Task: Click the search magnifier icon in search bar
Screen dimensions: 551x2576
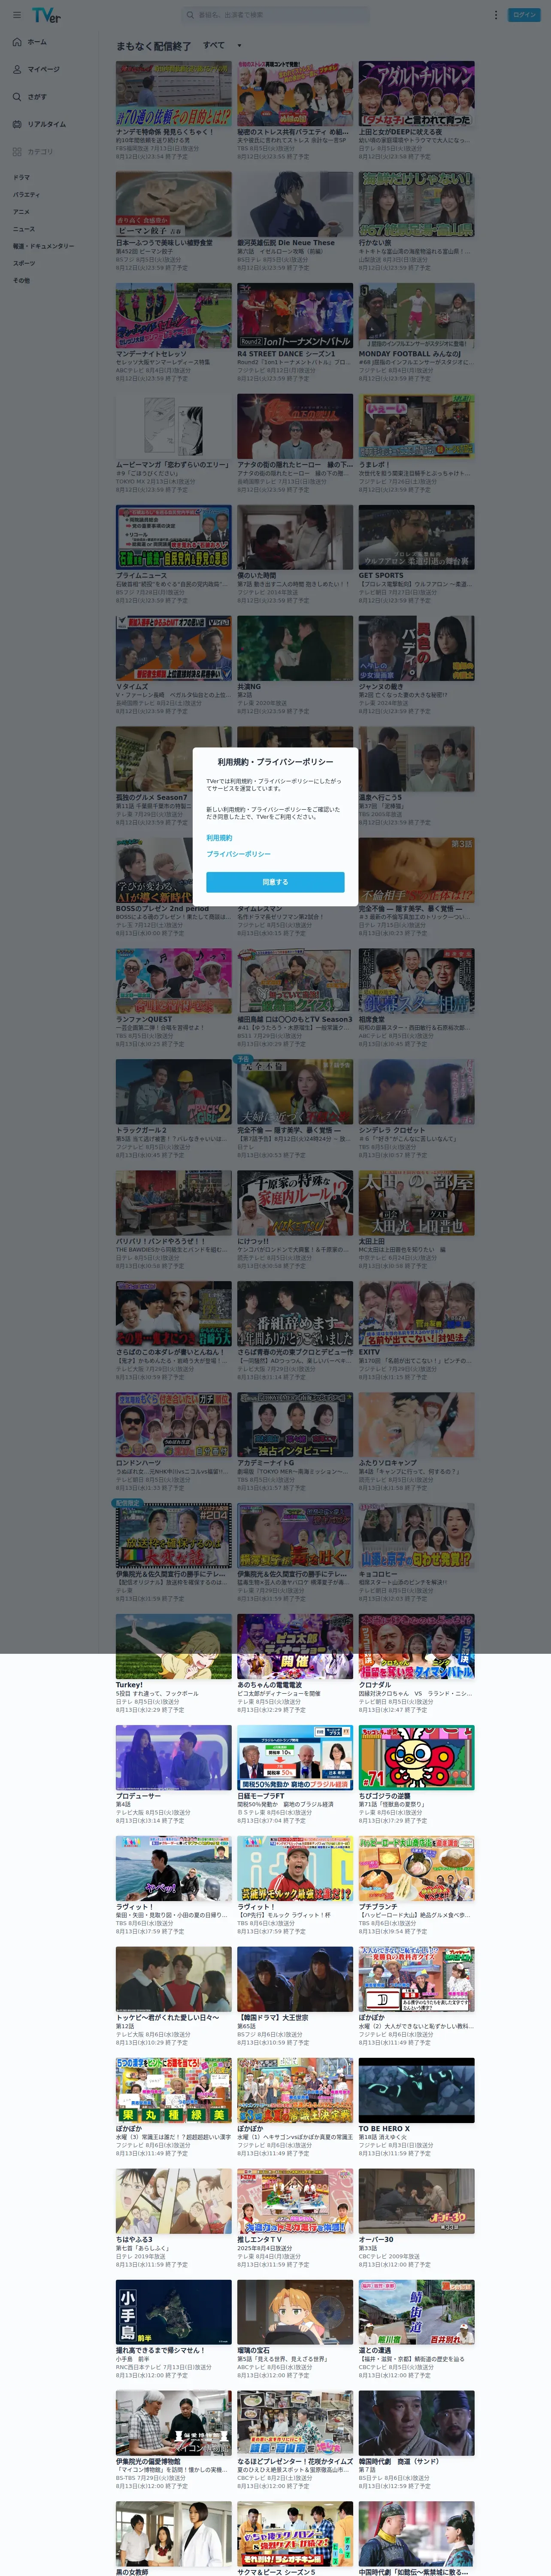Action: point(190,15)
